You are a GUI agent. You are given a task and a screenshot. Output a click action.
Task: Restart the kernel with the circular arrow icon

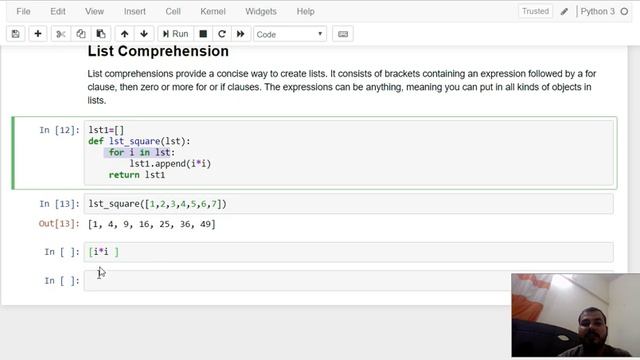pyautogui.click(x=222, y=34)
